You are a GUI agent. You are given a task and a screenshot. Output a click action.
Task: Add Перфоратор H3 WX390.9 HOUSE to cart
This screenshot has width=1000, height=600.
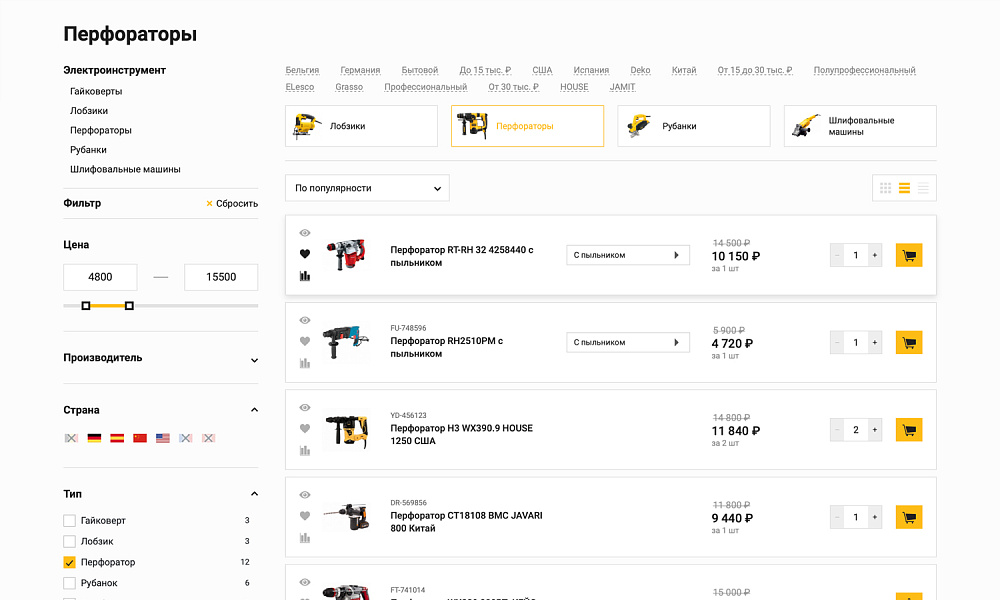908,430
